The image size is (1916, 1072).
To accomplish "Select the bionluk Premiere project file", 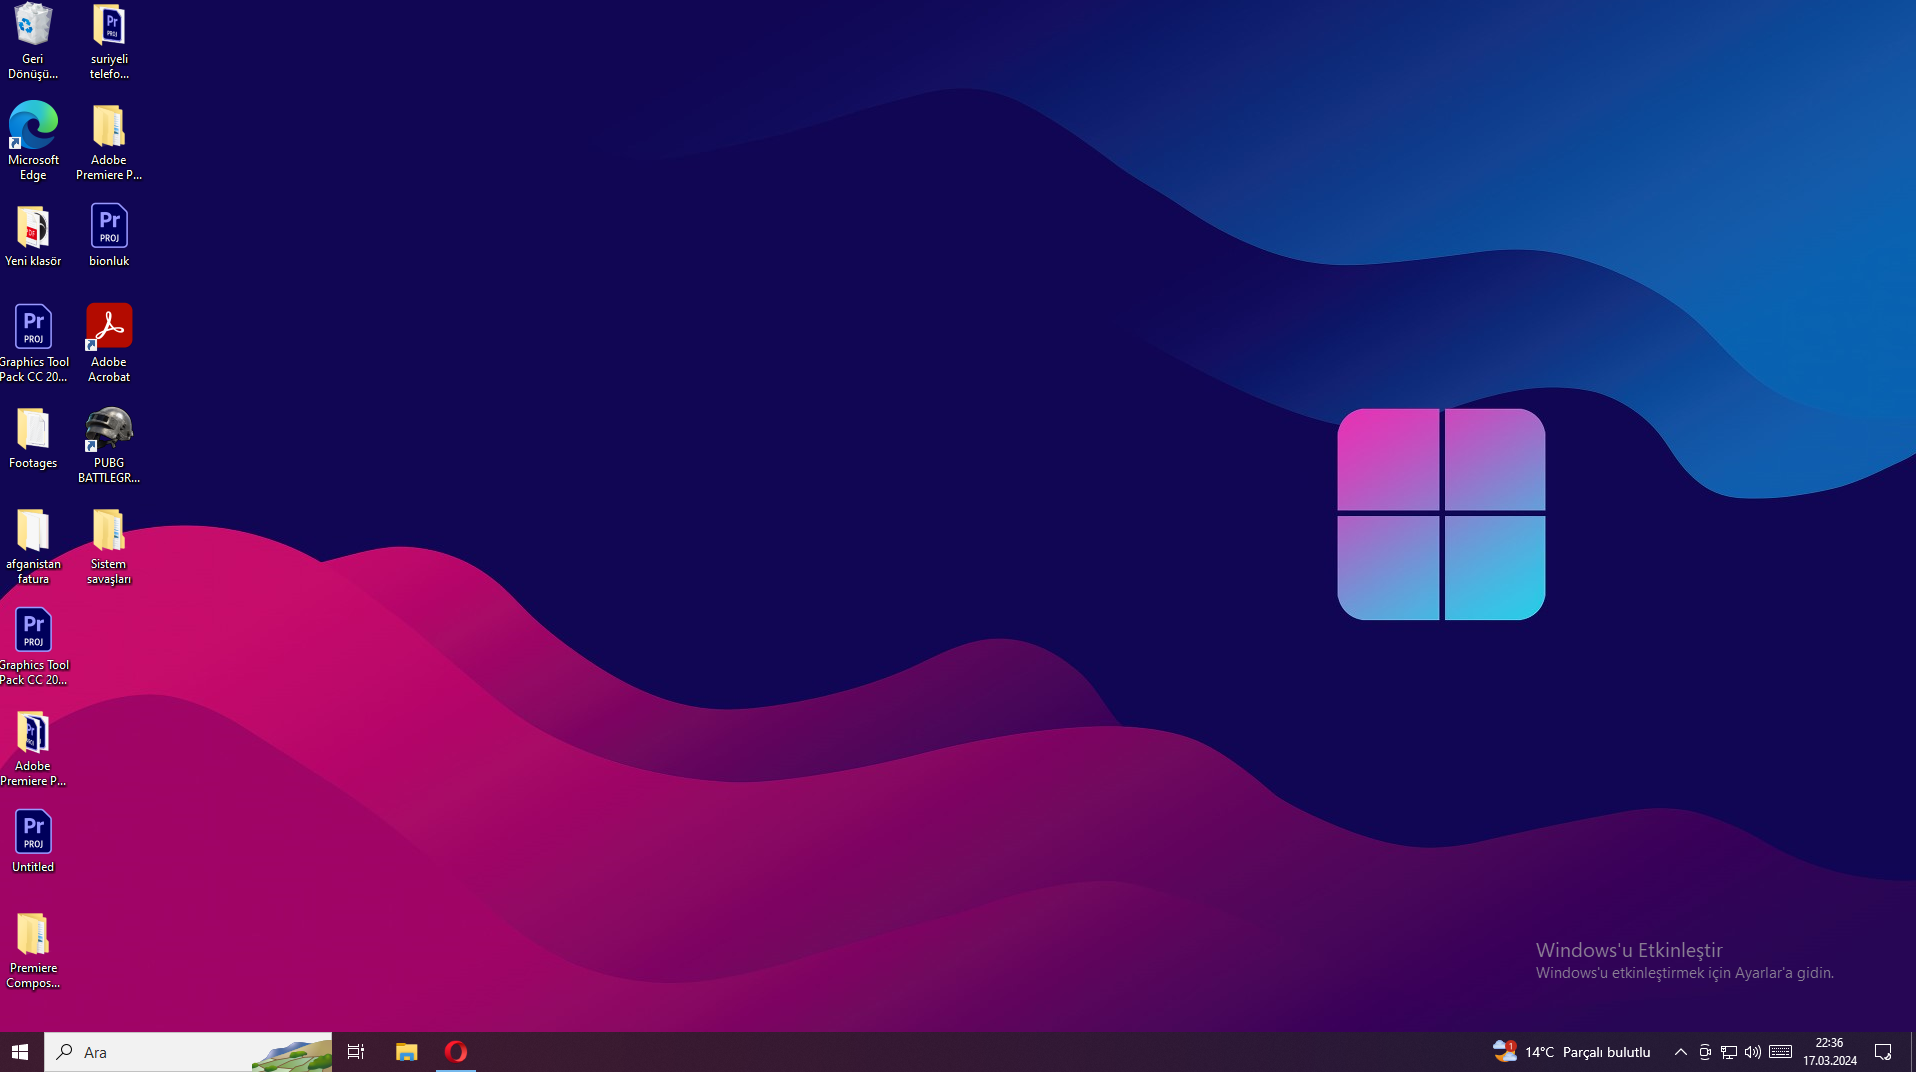I will 109,236.
